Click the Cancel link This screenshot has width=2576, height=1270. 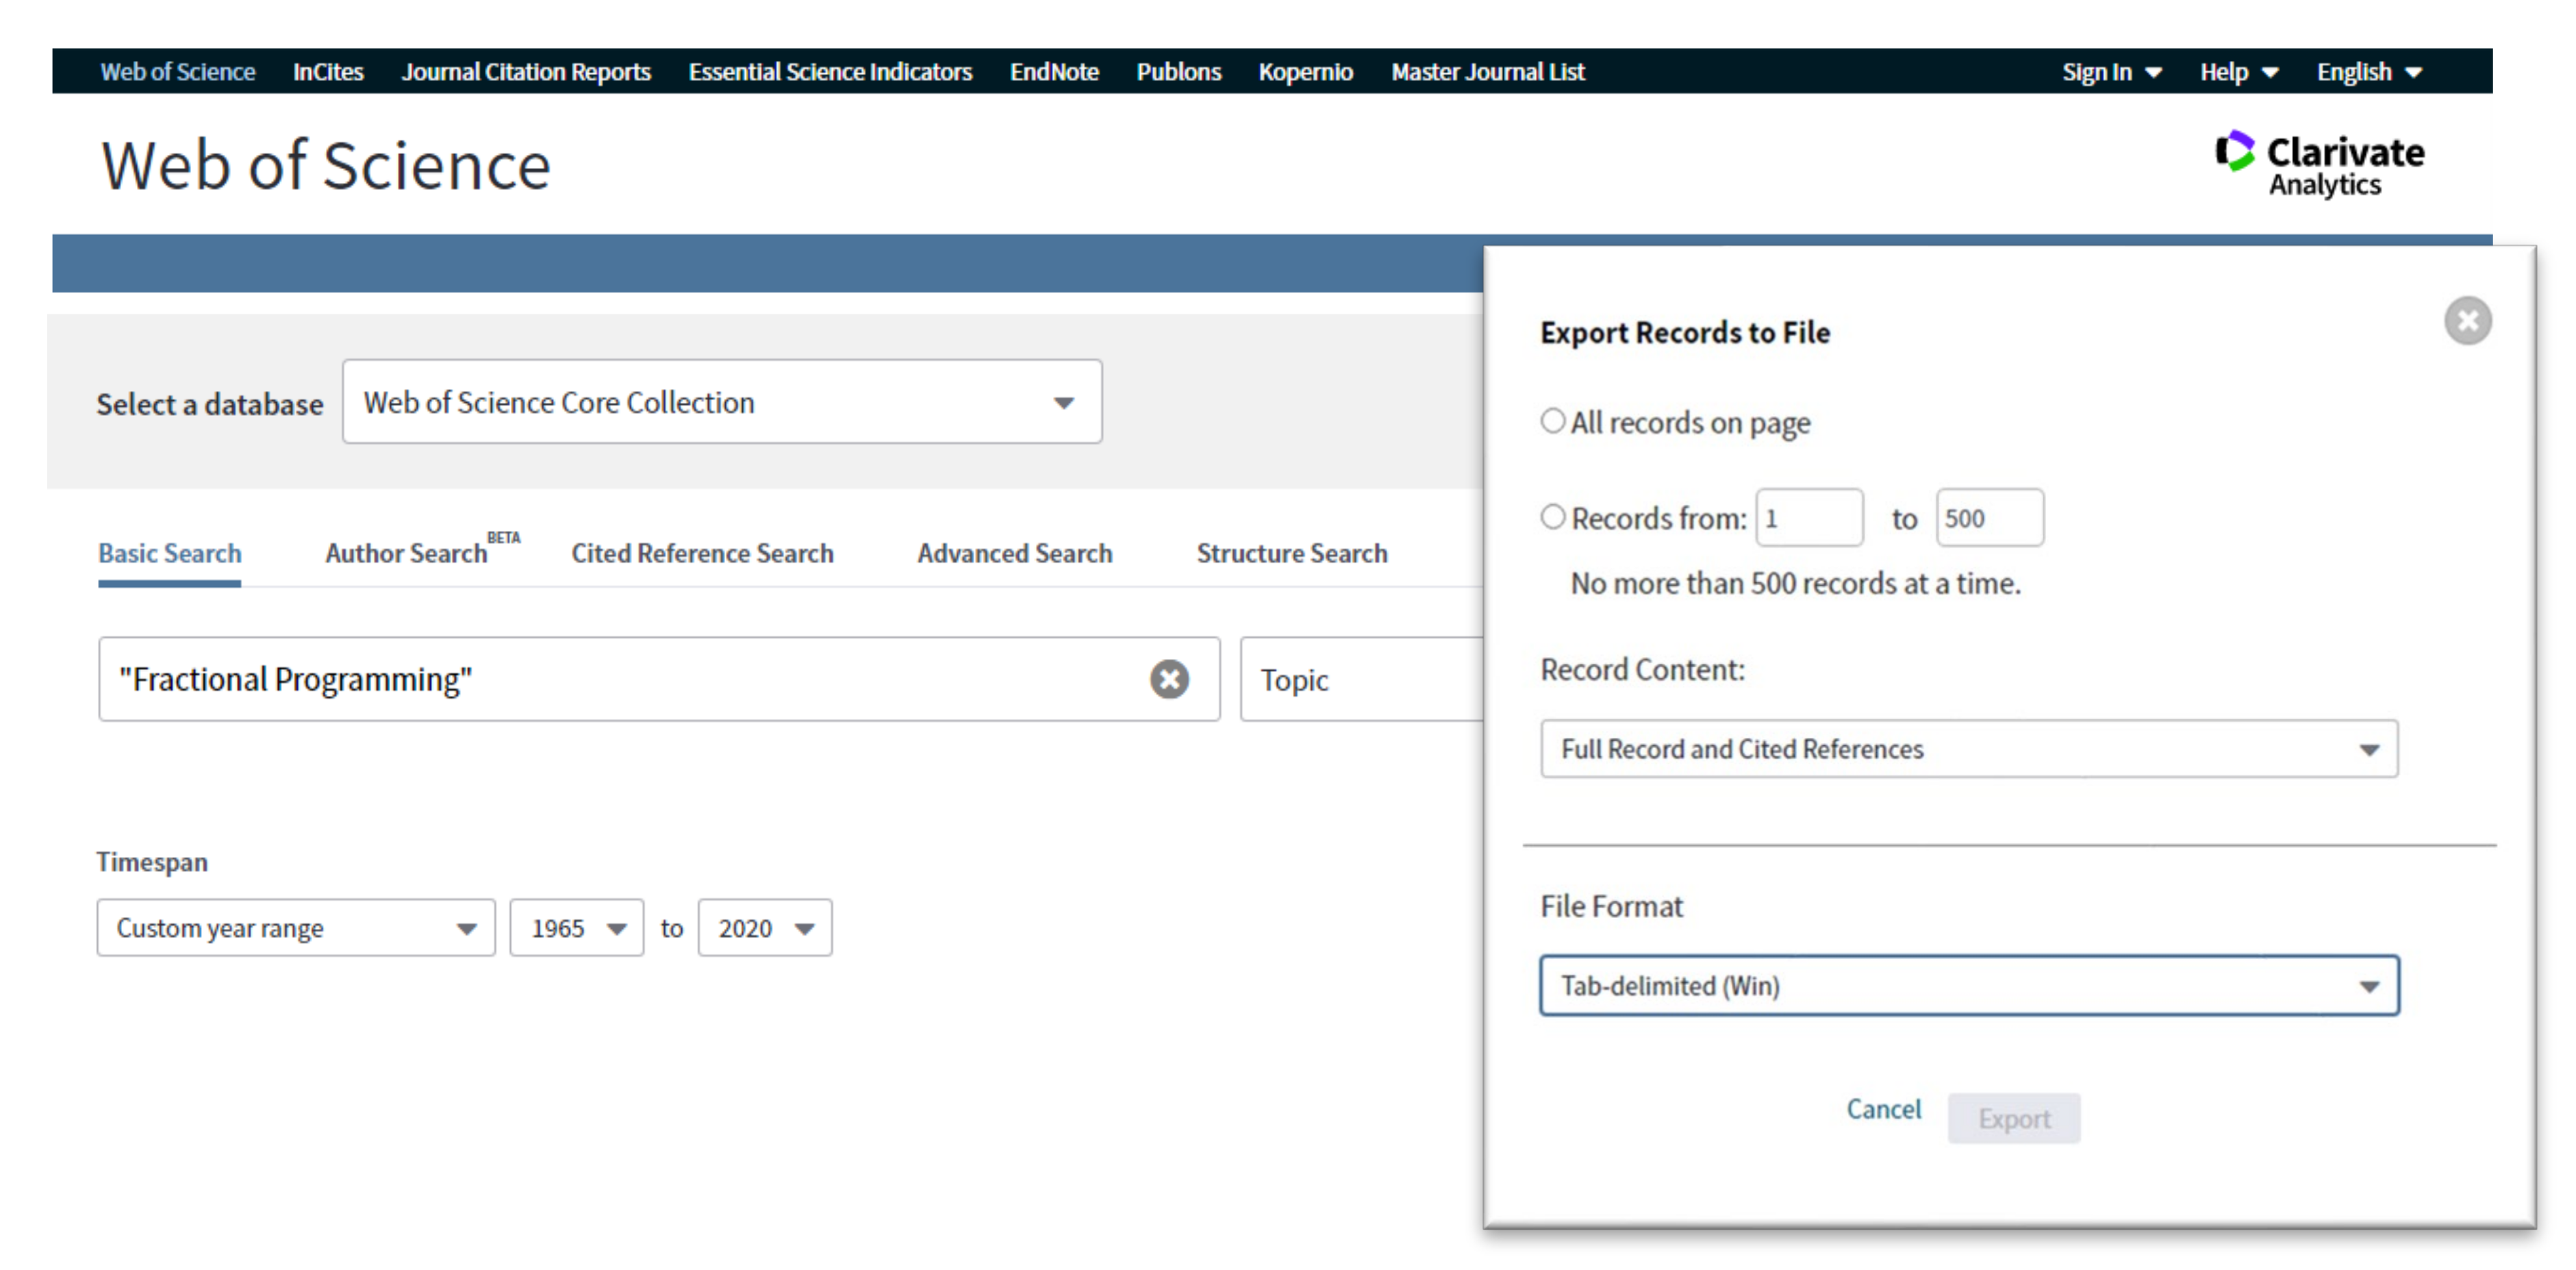coord(1883,1109)
